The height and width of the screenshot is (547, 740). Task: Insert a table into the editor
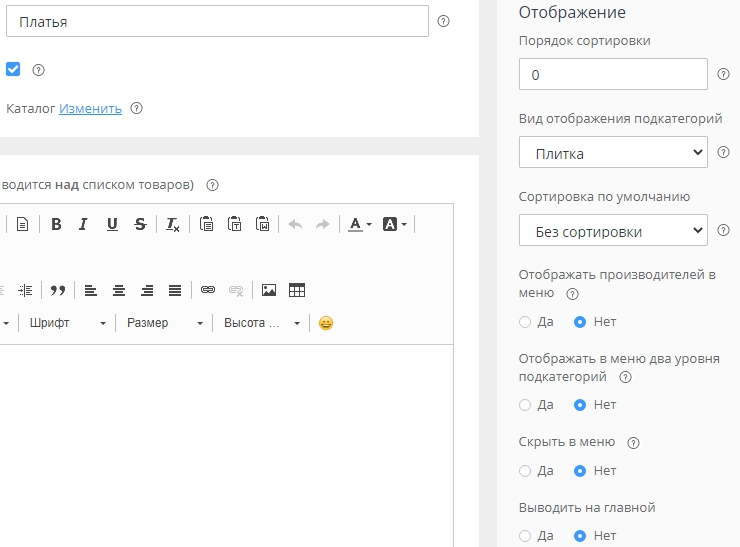point(296,290)
